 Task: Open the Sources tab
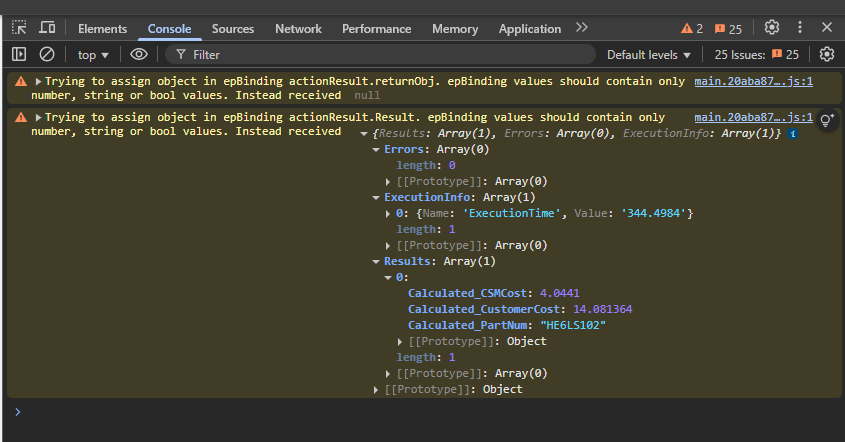click(232, 29)
